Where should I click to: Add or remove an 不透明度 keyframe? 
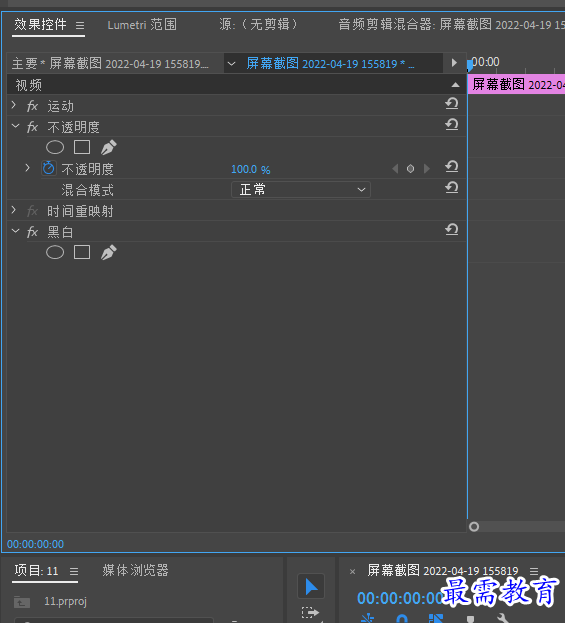pos(410,169)
